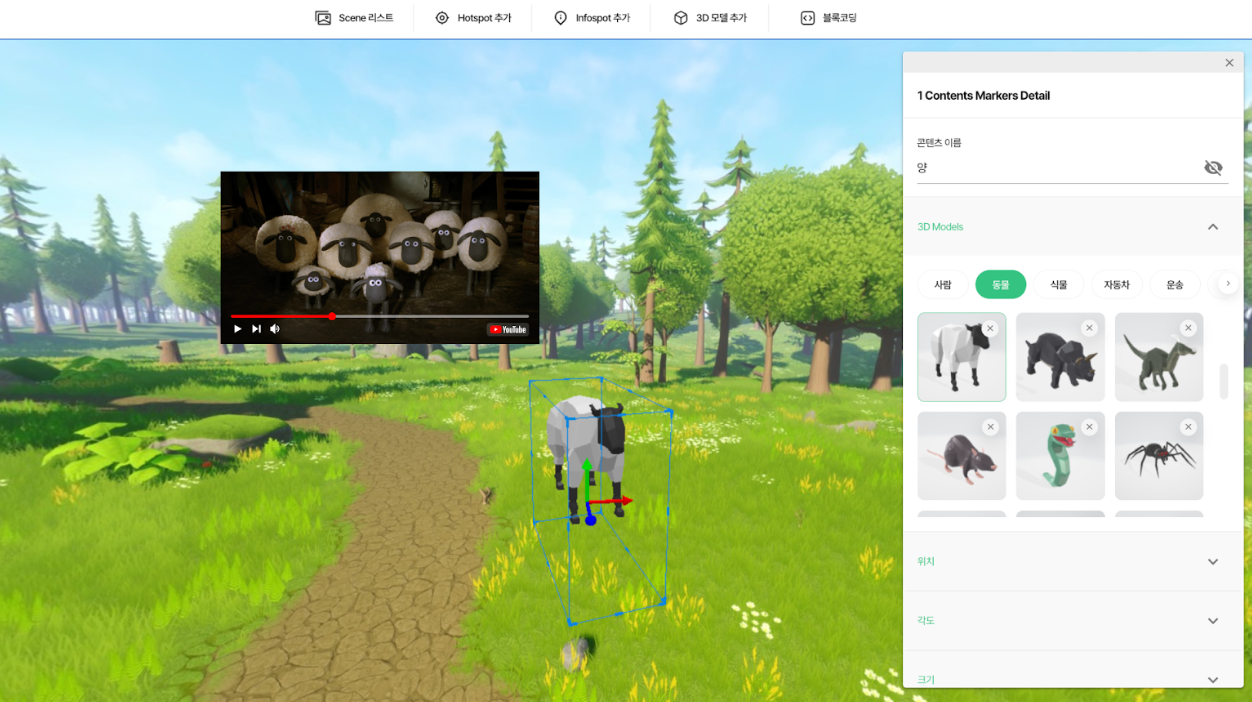The image size is (1252, 702).
Task: Expand the 각도 angle section
Action: point(1072,621)
